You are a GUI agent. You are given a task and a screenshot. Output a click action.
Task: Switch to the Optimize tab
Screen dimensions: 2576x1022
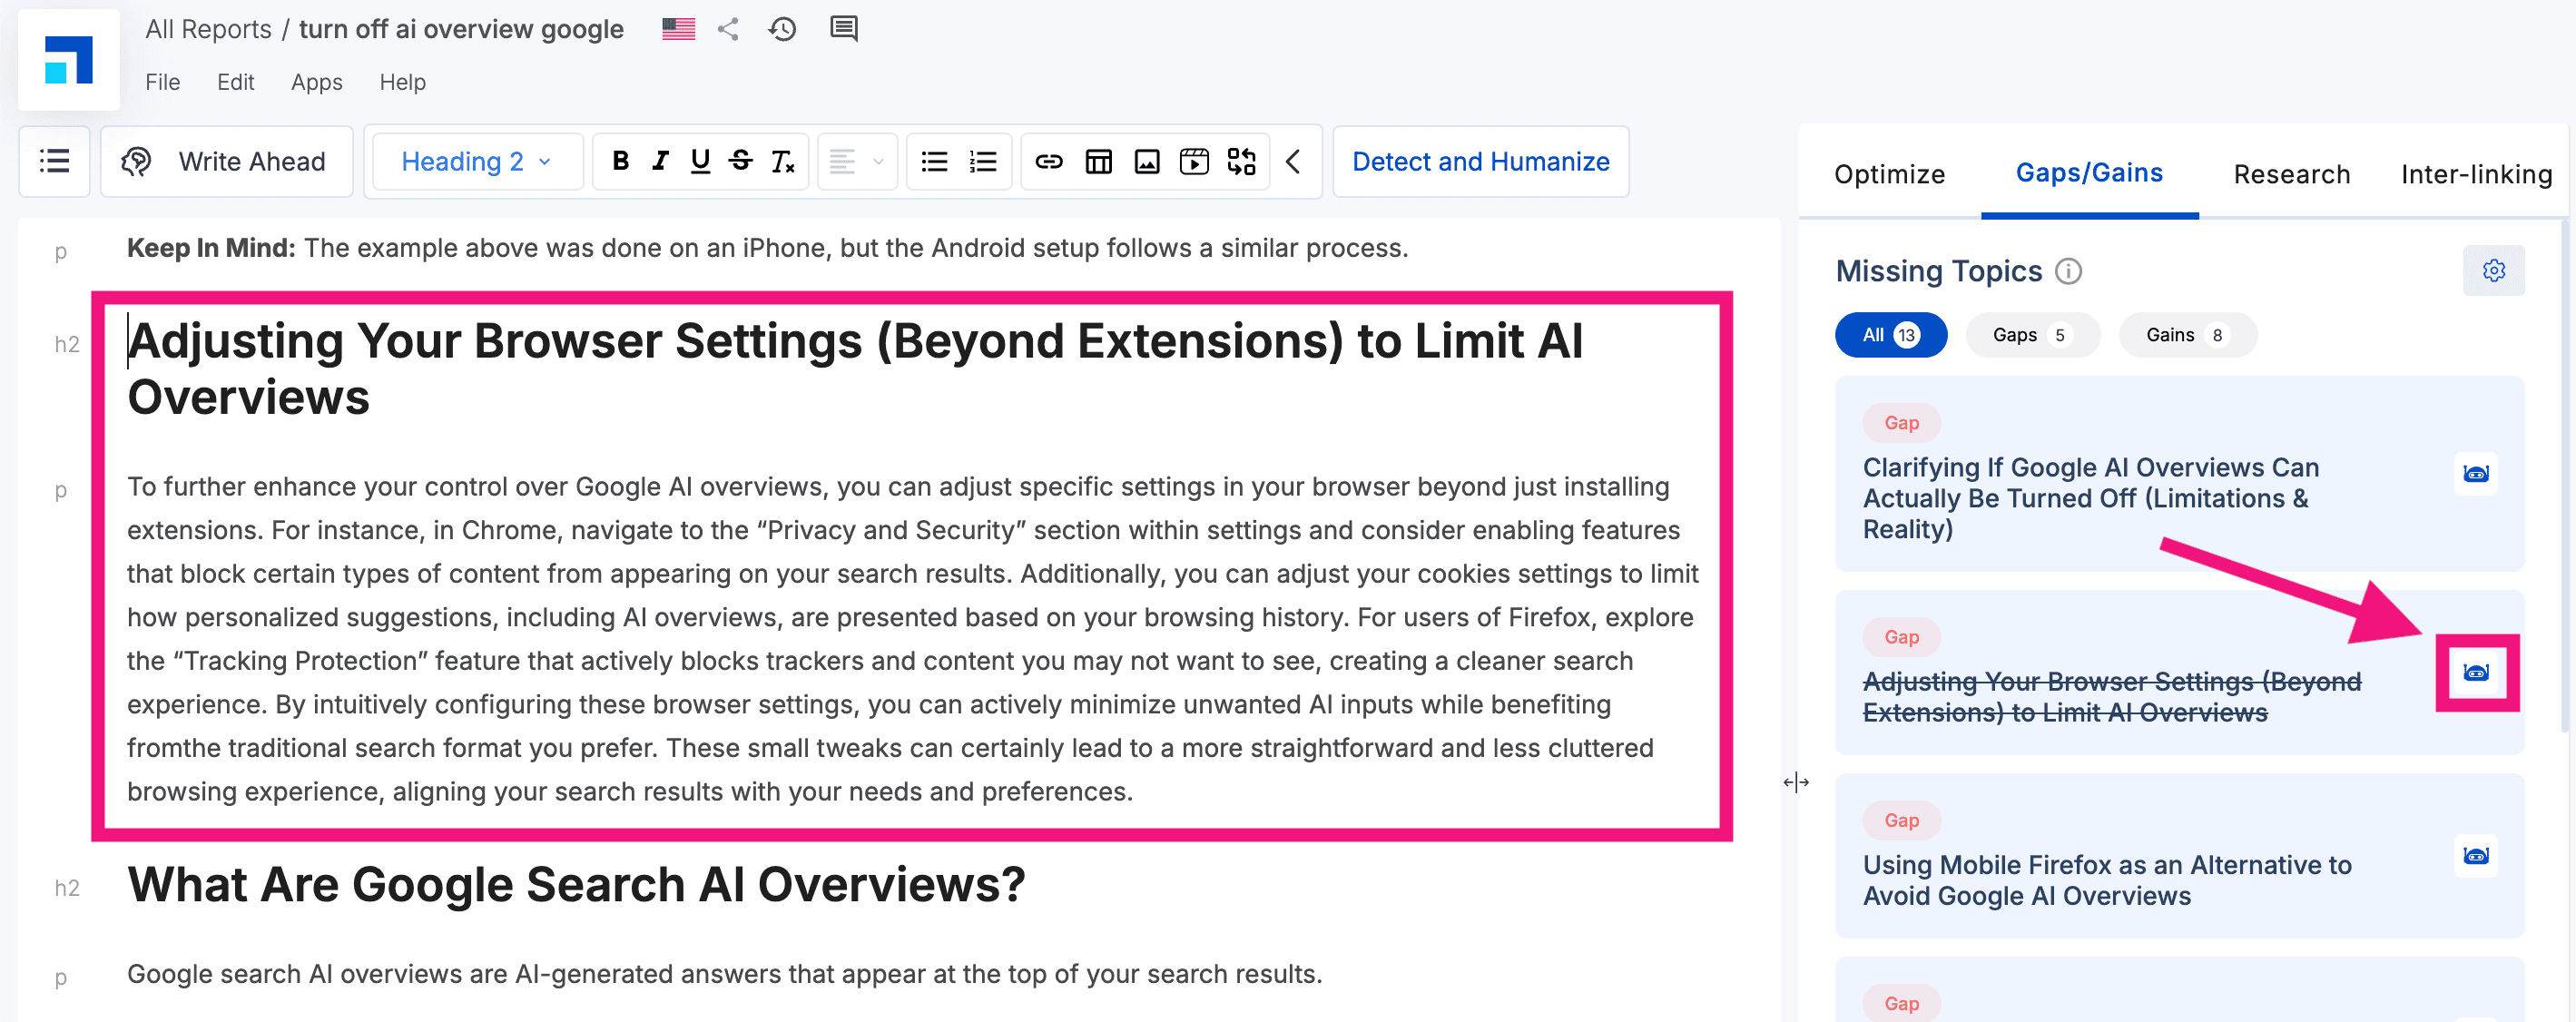click(1889, 174)
